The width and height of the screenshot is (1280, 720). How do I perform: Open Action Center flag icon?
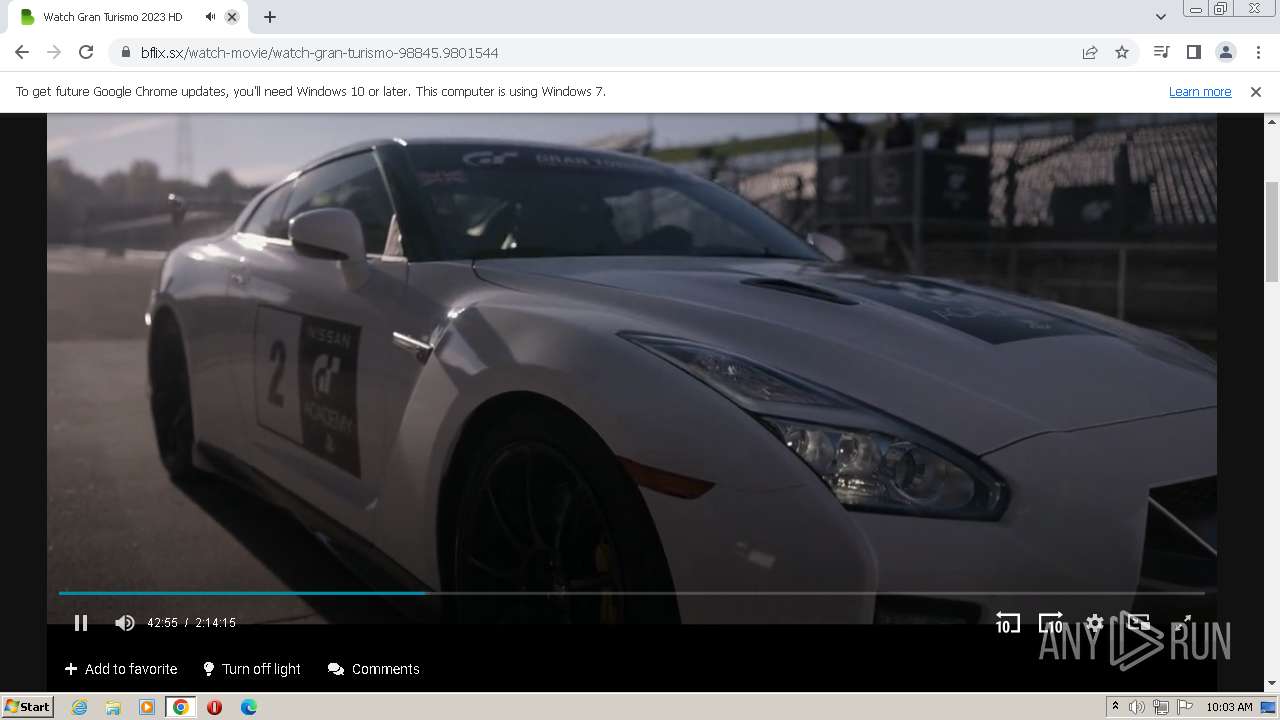tap(1185, 707)
